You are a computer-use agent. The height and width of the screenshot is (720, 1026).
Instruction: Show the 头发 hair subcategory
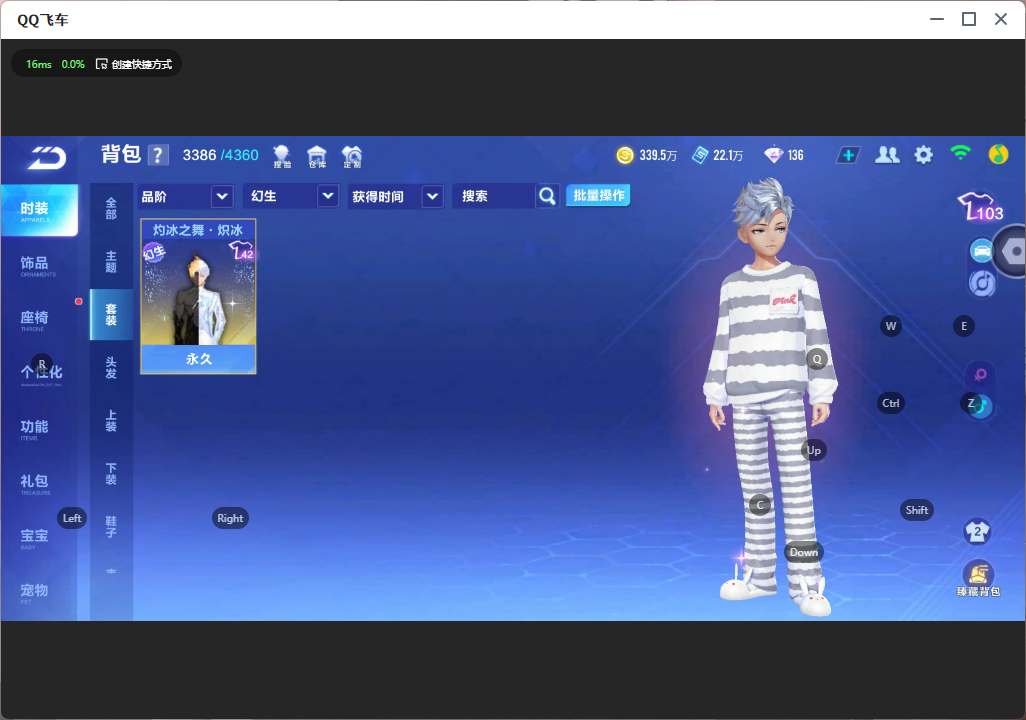[111, 368]
